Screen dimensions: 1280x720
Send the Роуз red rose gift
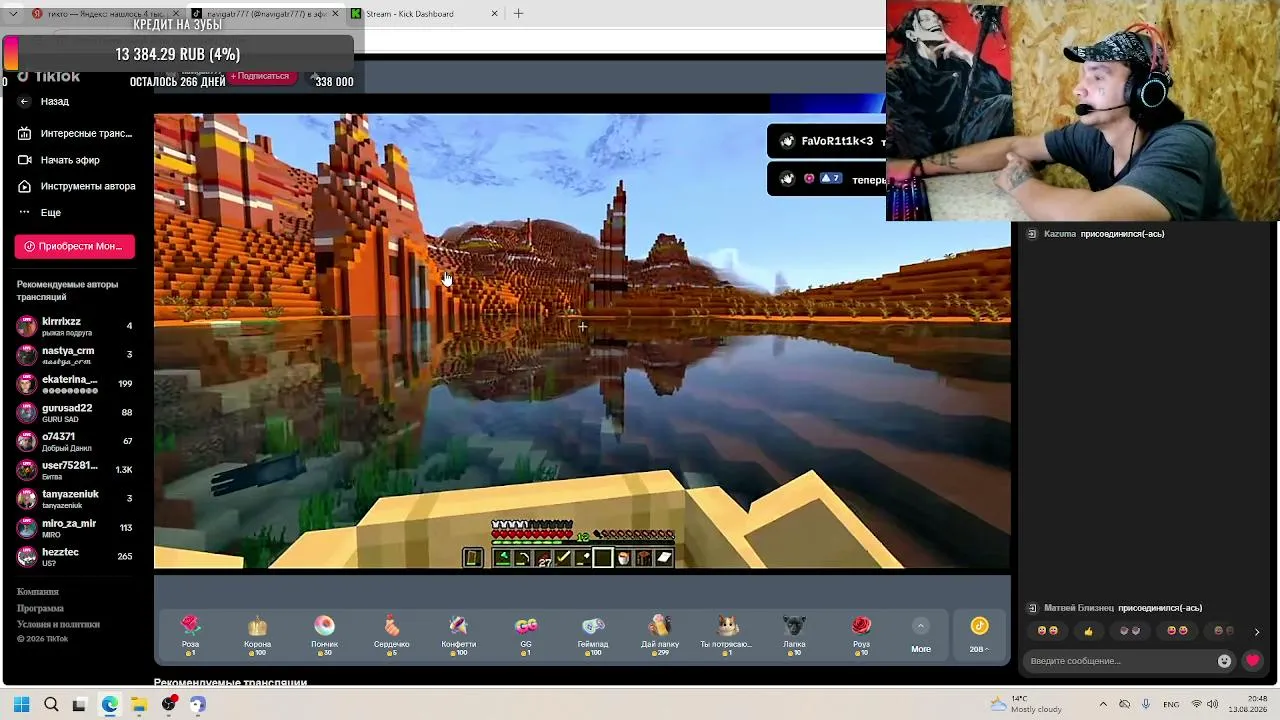pos(861,634)
